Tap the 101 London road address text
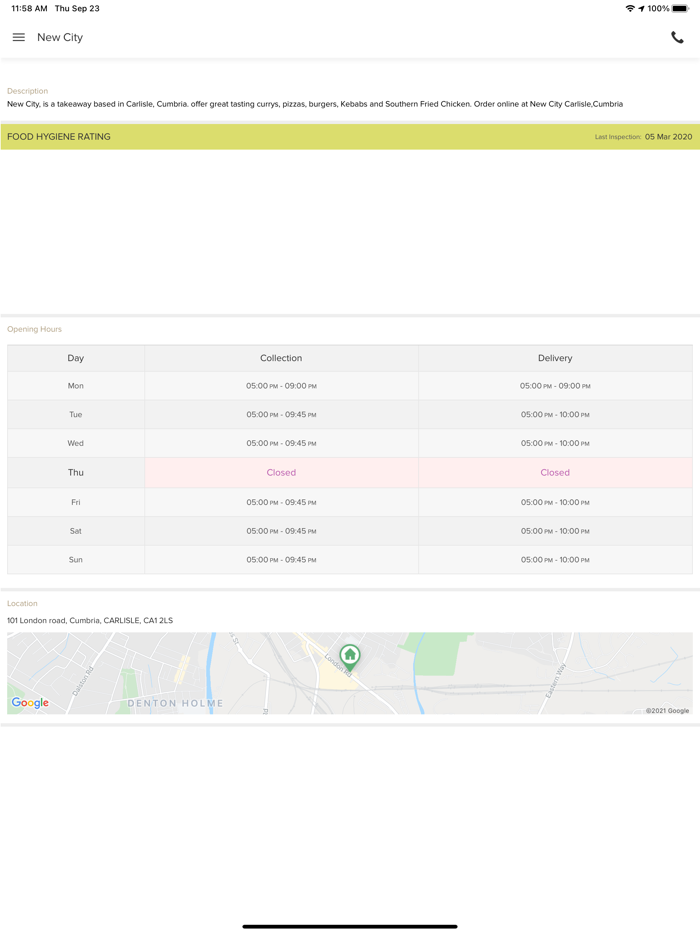The width and height of the screenshot is (700, 934). [90, 620]
